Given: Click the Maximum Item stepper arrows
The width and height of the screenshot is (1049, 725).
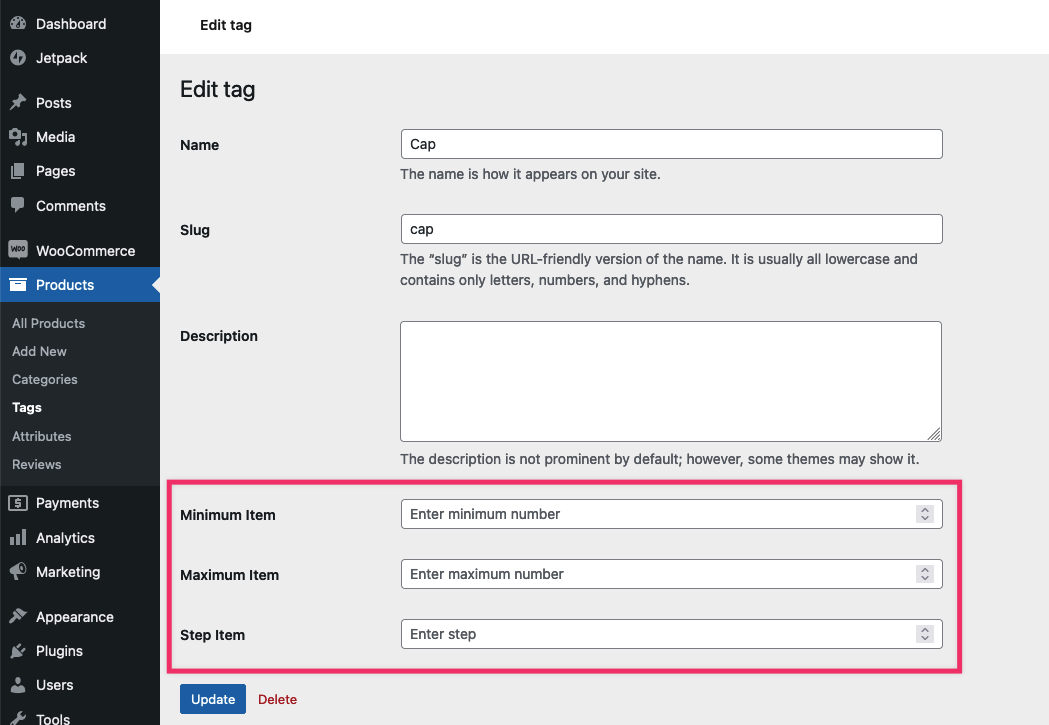Looking at the screenshot, I should coord(925,574).
